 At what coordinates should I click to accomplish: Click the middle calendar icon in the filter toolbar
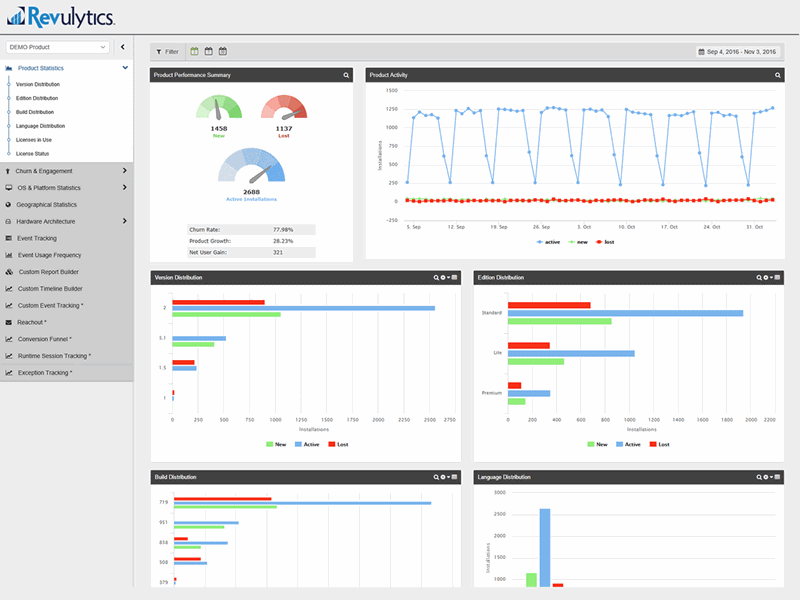(x=209, y=51)
